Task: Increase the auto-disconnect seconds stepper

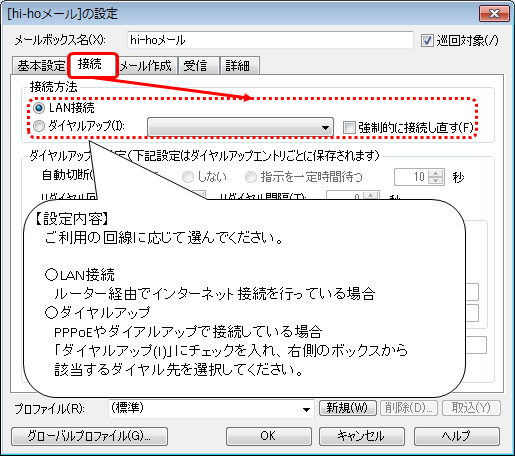Action: click(x=436, y=173)
